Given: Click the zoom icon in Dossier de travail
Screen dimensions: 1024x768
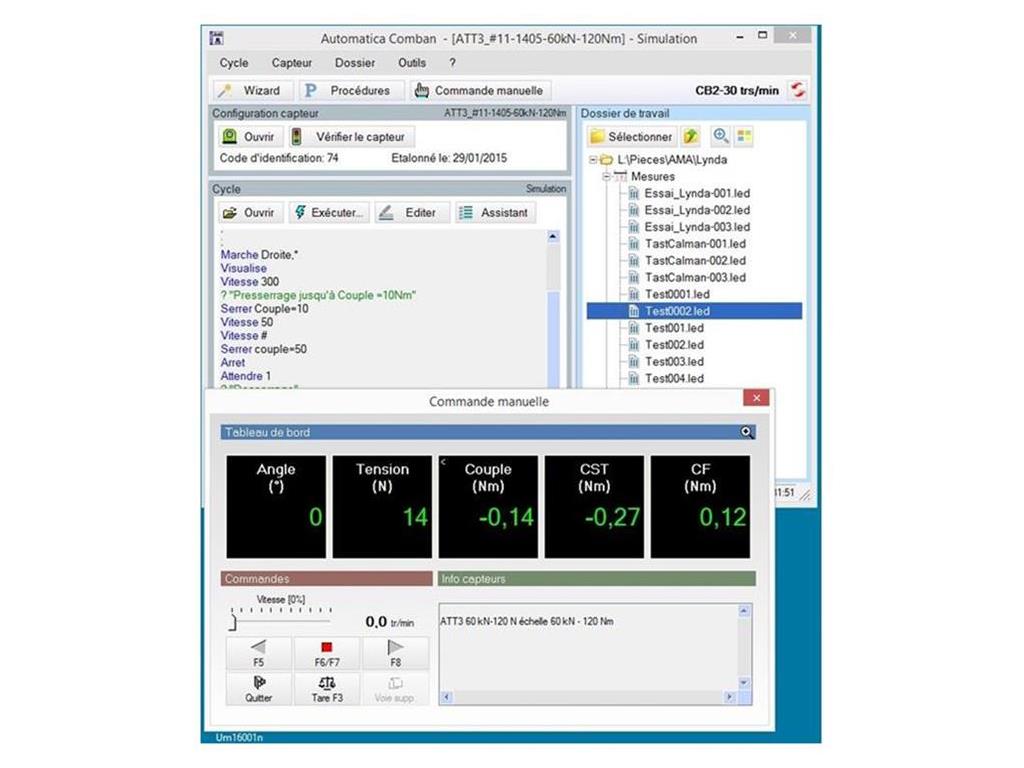Looking at the screenshot, I should (720, 136).
